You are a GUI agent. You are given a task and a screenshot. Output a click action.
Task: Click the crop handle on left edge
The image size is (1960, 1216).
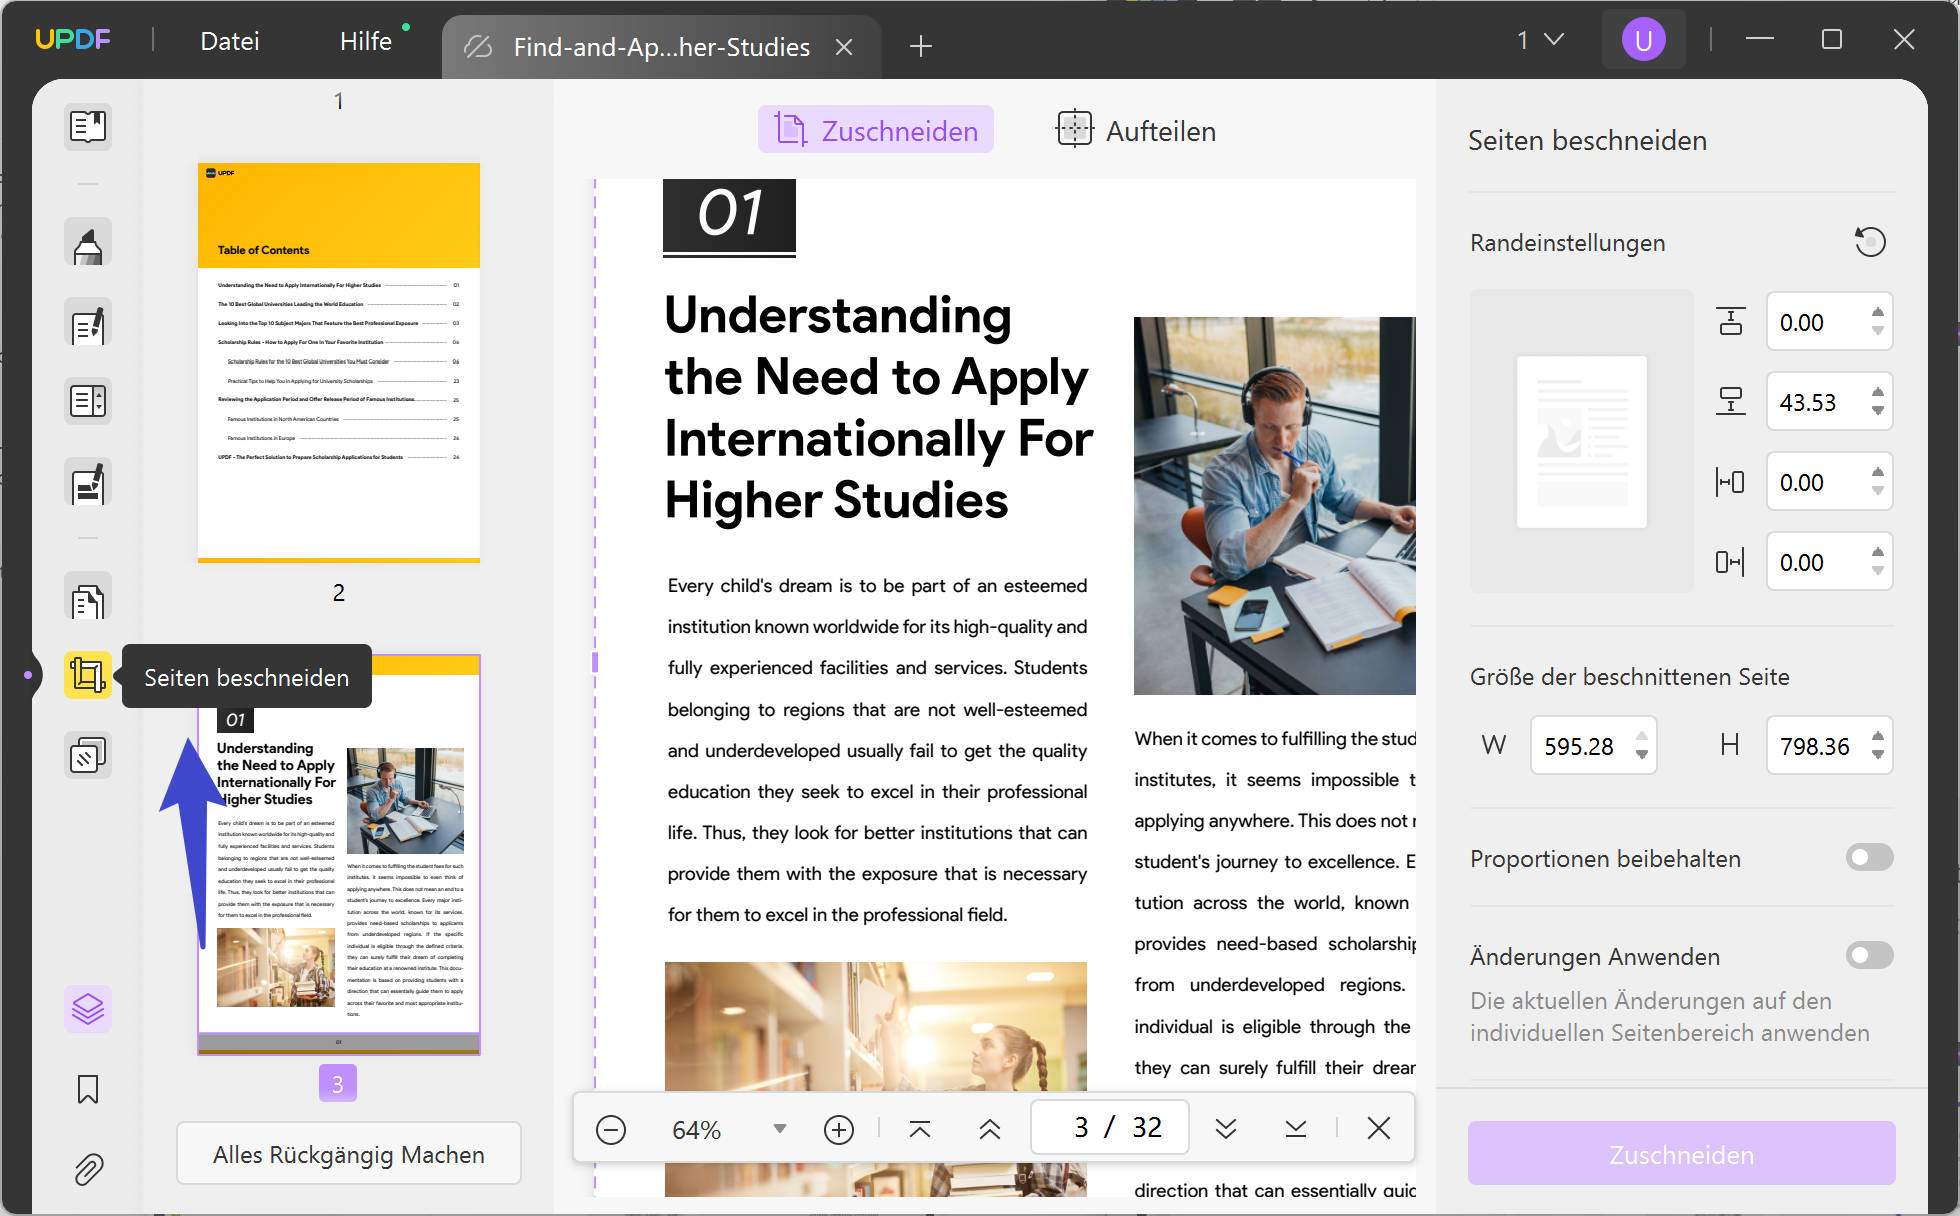coord(595,662)
